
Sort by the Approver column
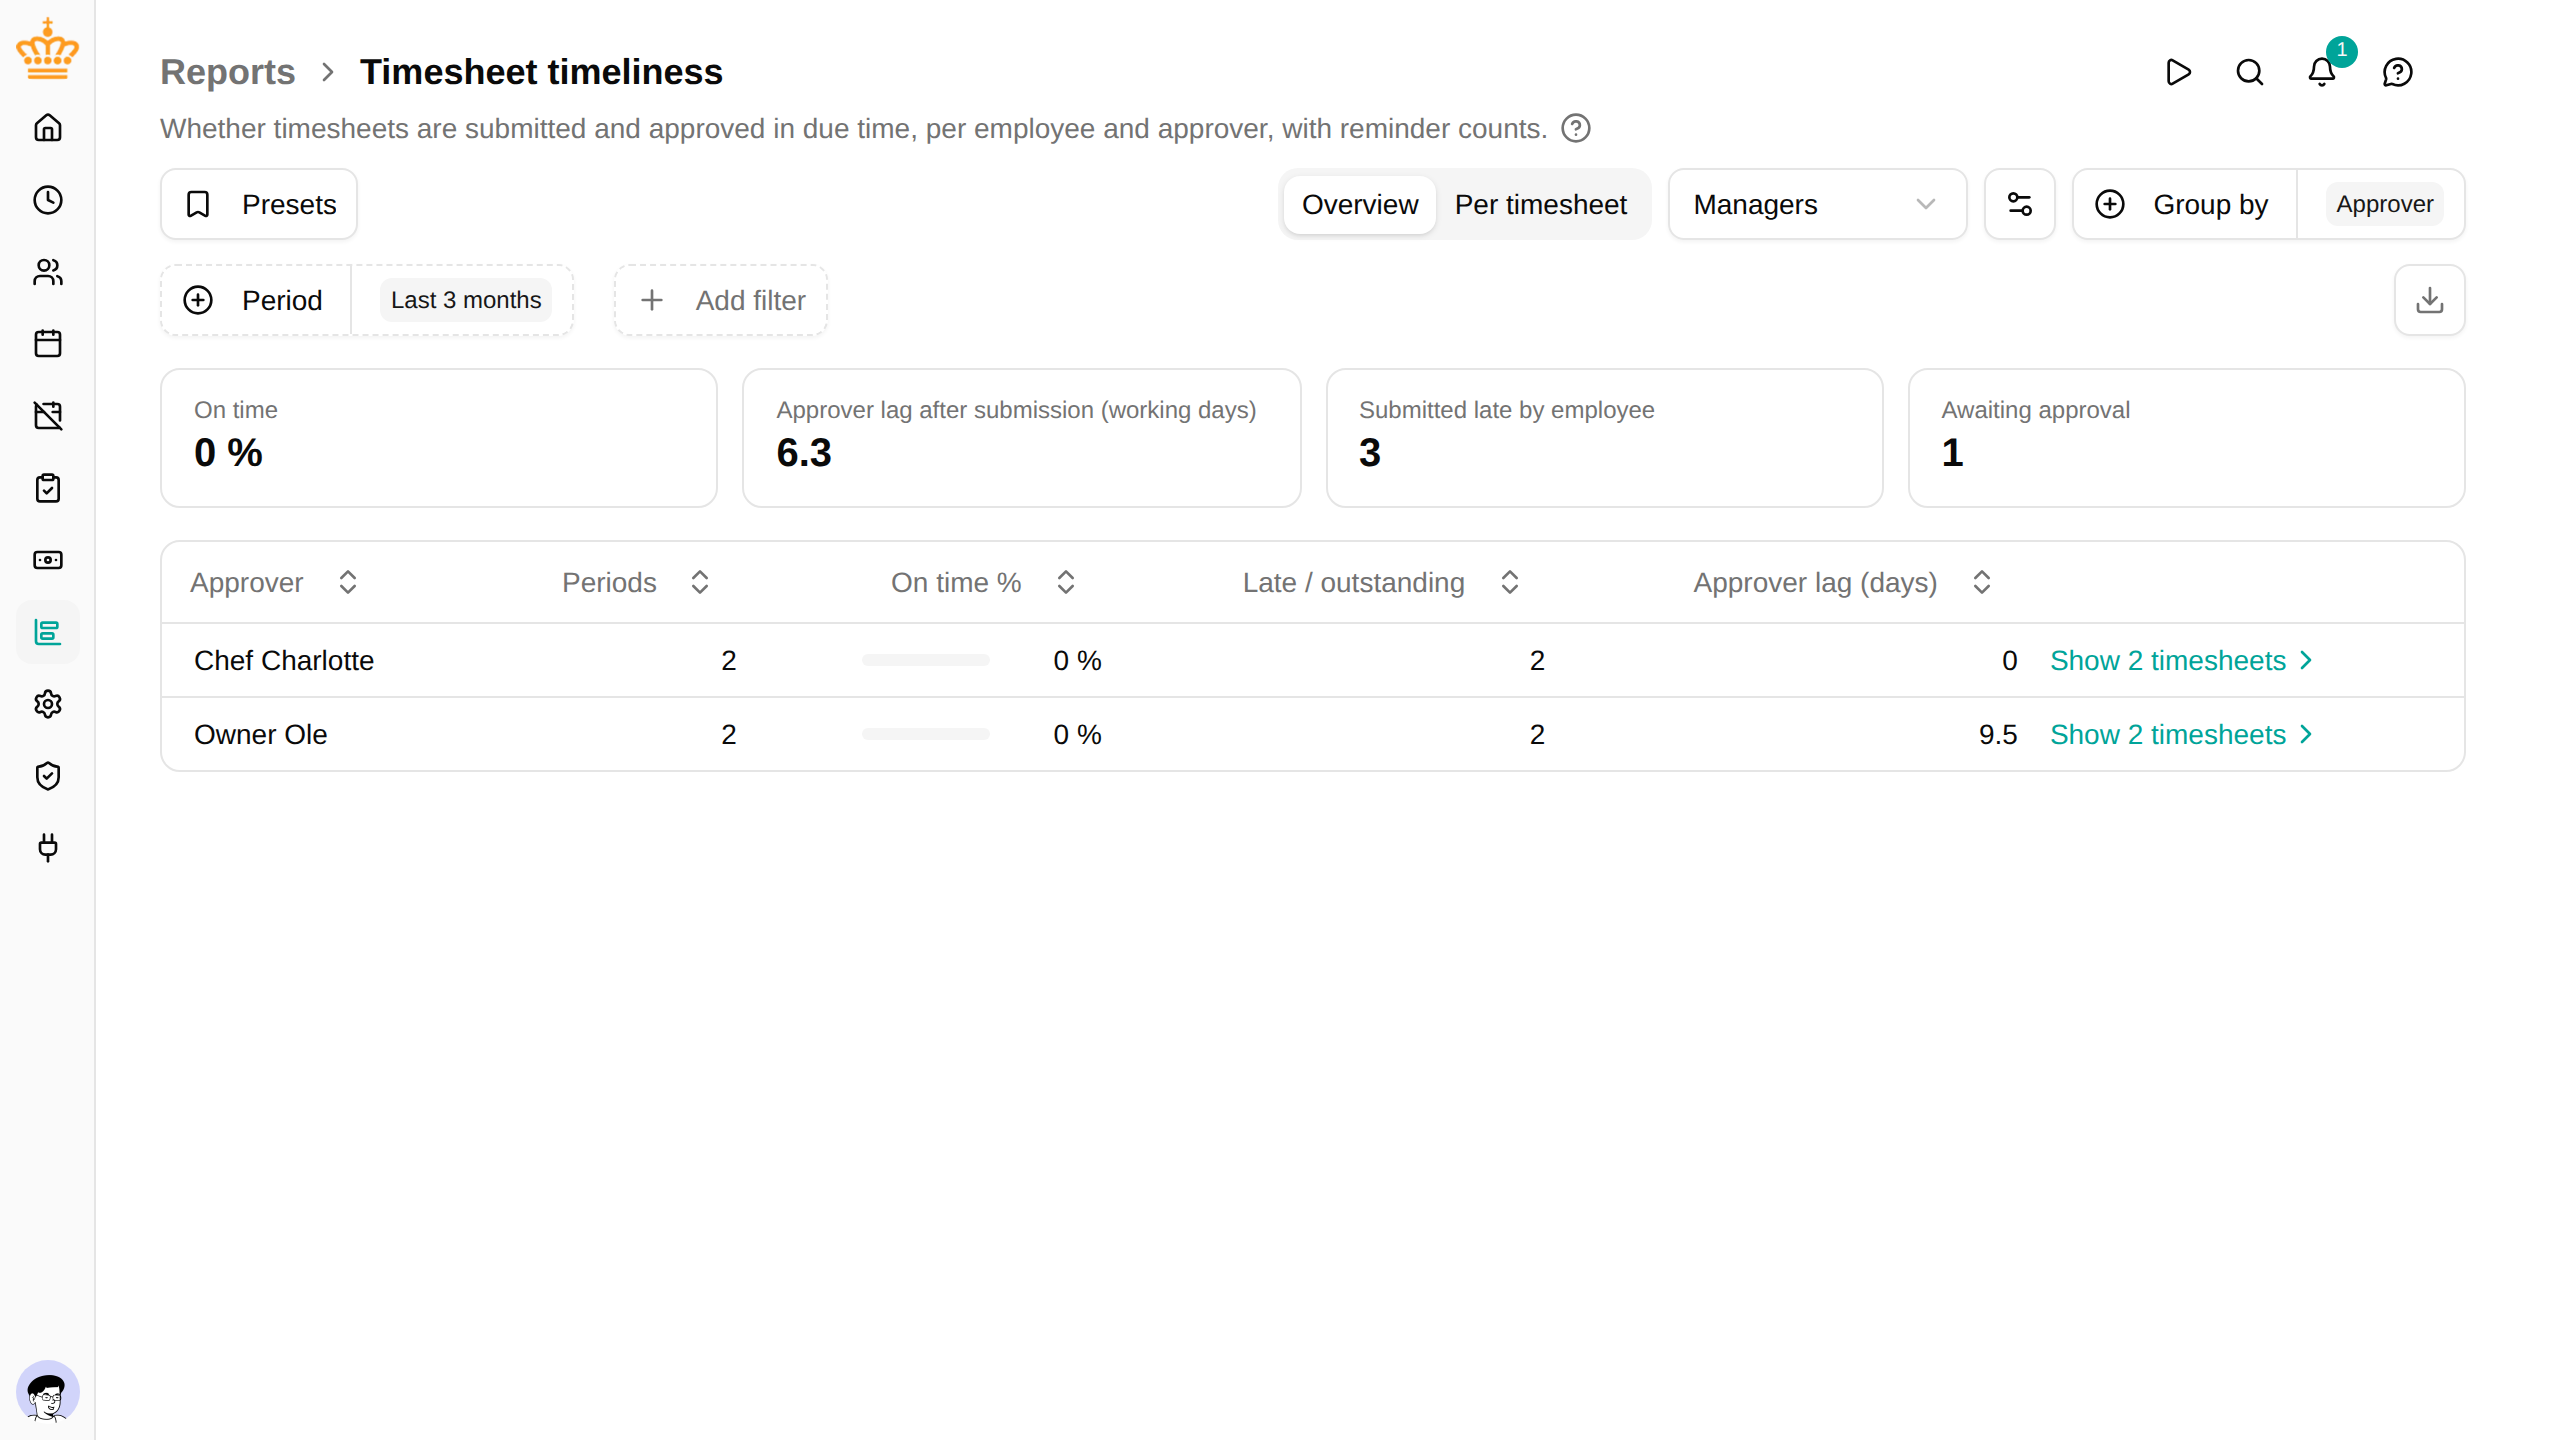pos(274,582)
